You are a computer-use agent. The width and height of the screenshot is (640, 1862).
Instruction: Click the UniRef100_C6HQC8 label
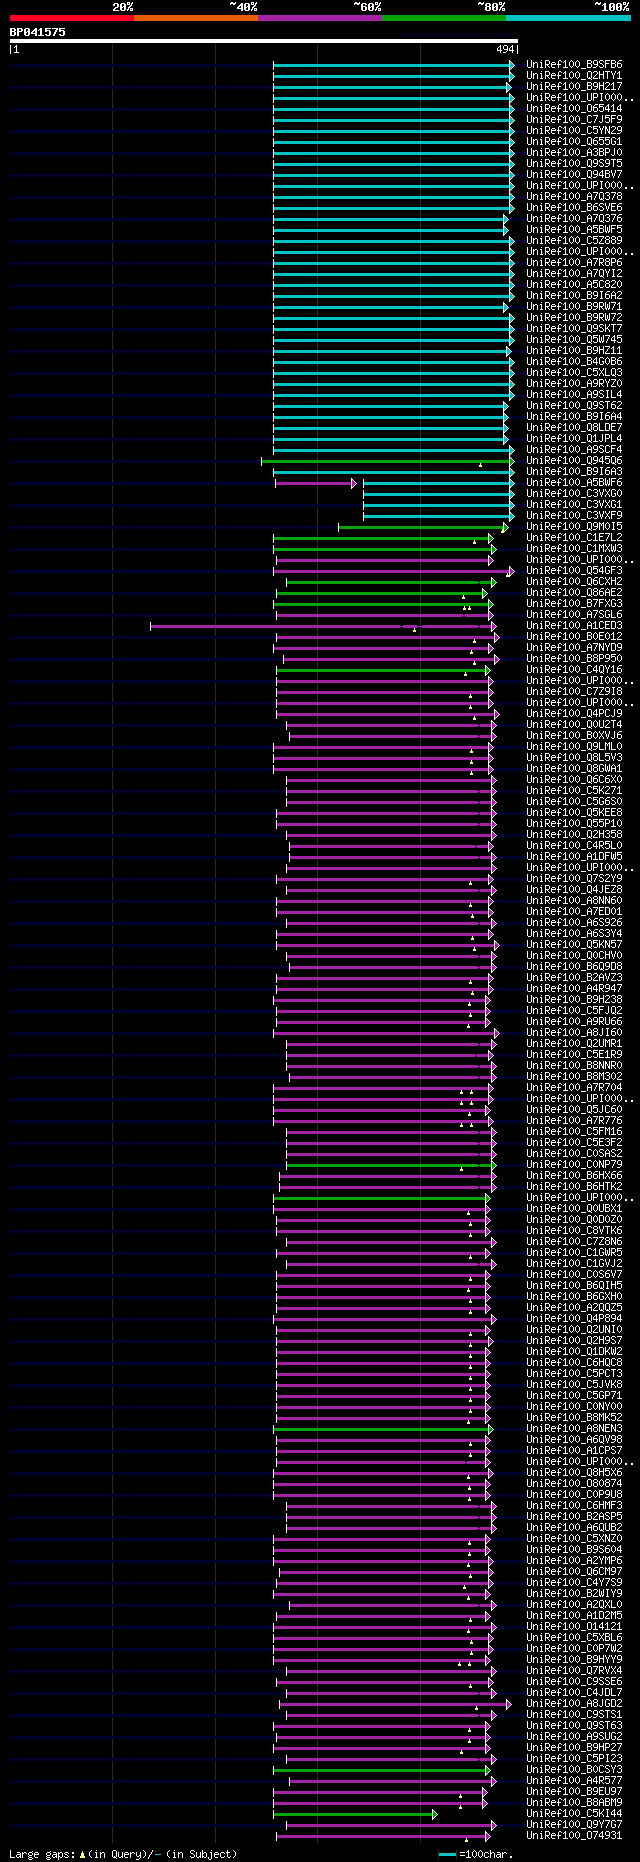point(574,1363)
